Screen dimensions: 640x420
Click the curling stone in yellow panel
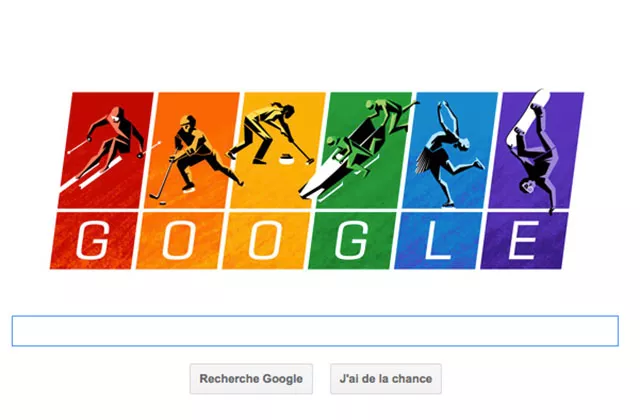tap(287, 160)
